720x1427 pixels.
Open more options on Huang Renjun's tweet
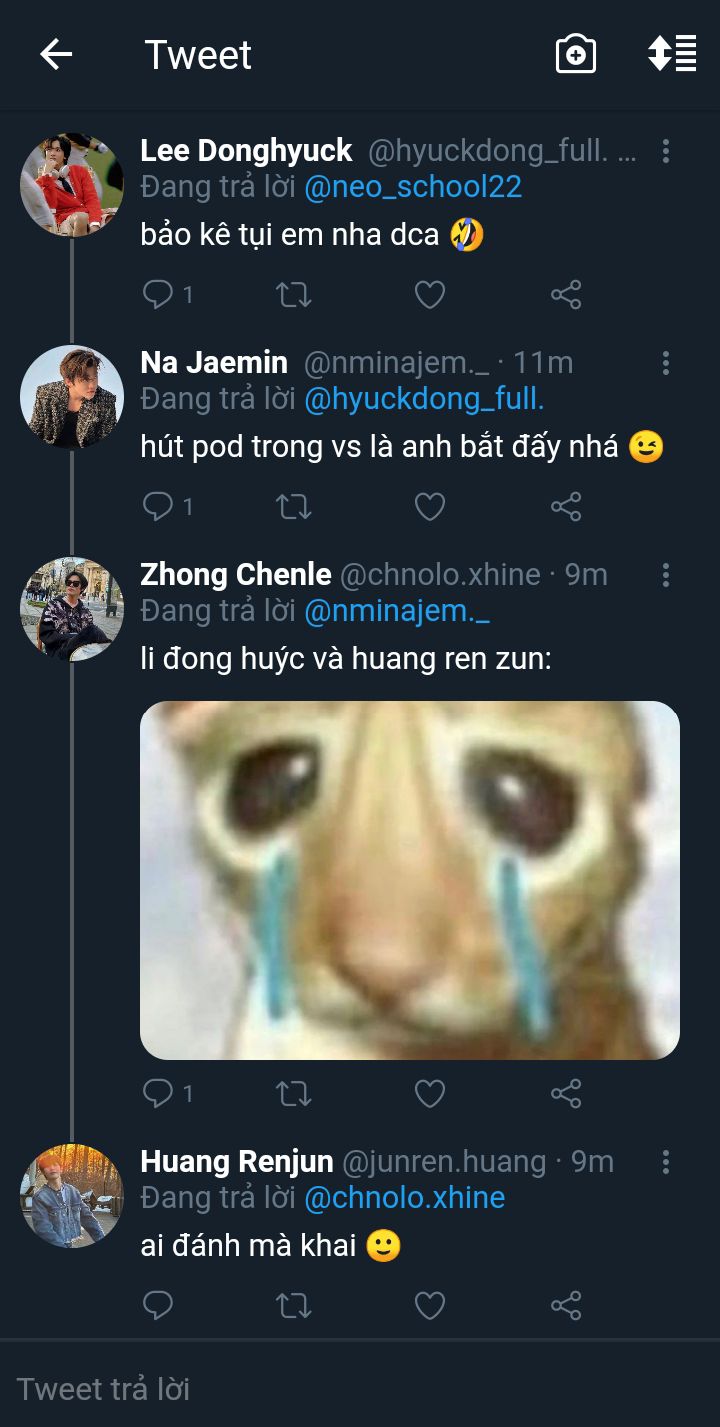[666, 1162]
